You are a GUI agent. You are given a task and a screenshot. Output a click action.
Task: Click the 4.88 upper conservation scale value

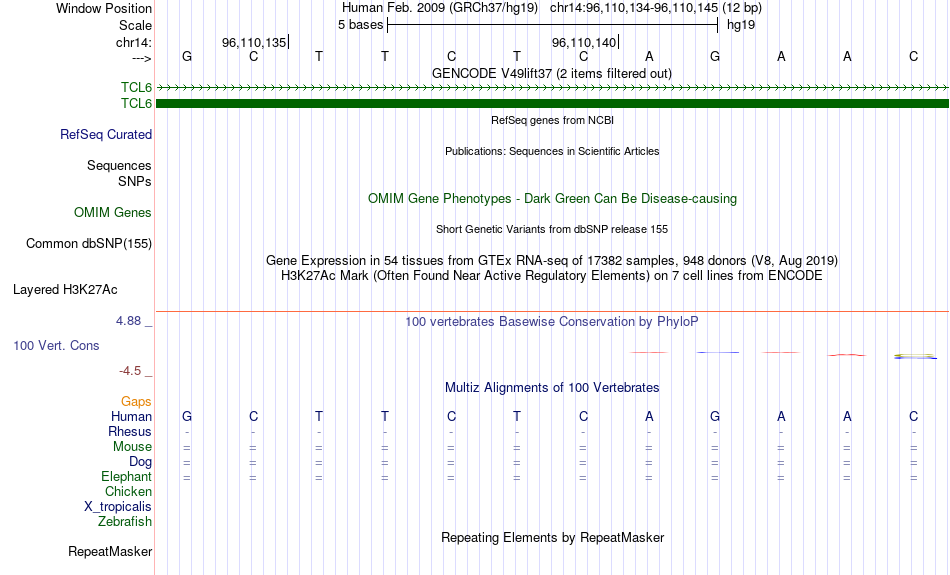pos(128,321)
